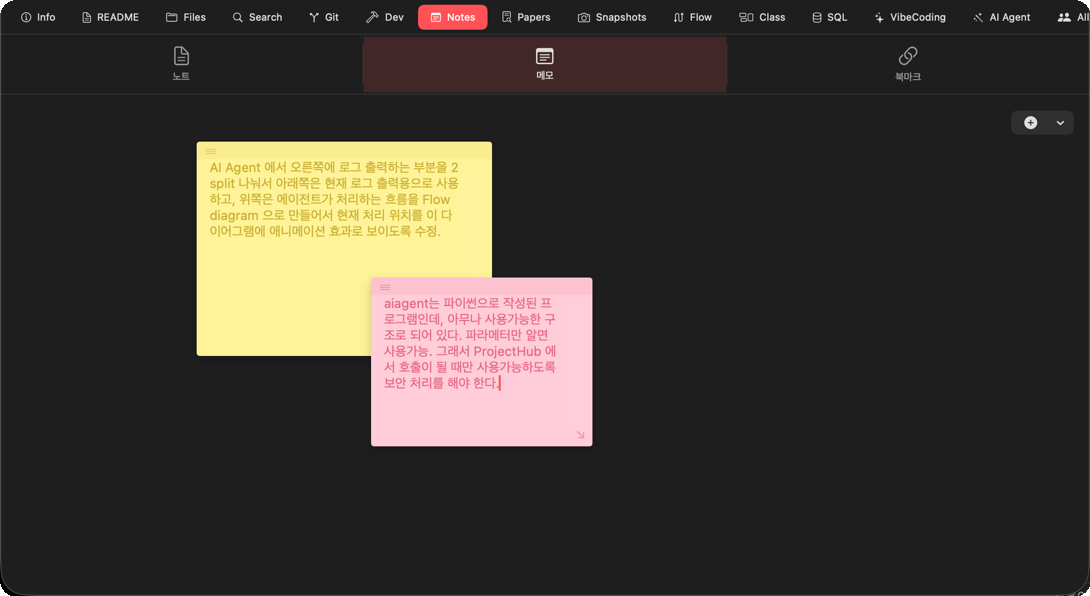Select the 메모 section icon
The image size is (1090, 596).
544,56
